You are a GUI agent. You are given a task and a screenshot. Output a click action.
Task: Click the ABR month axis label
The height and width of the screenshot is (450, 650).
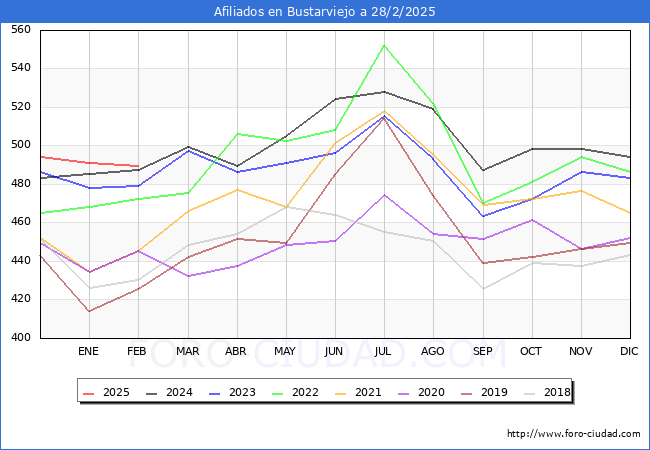(x=236, y=351)
